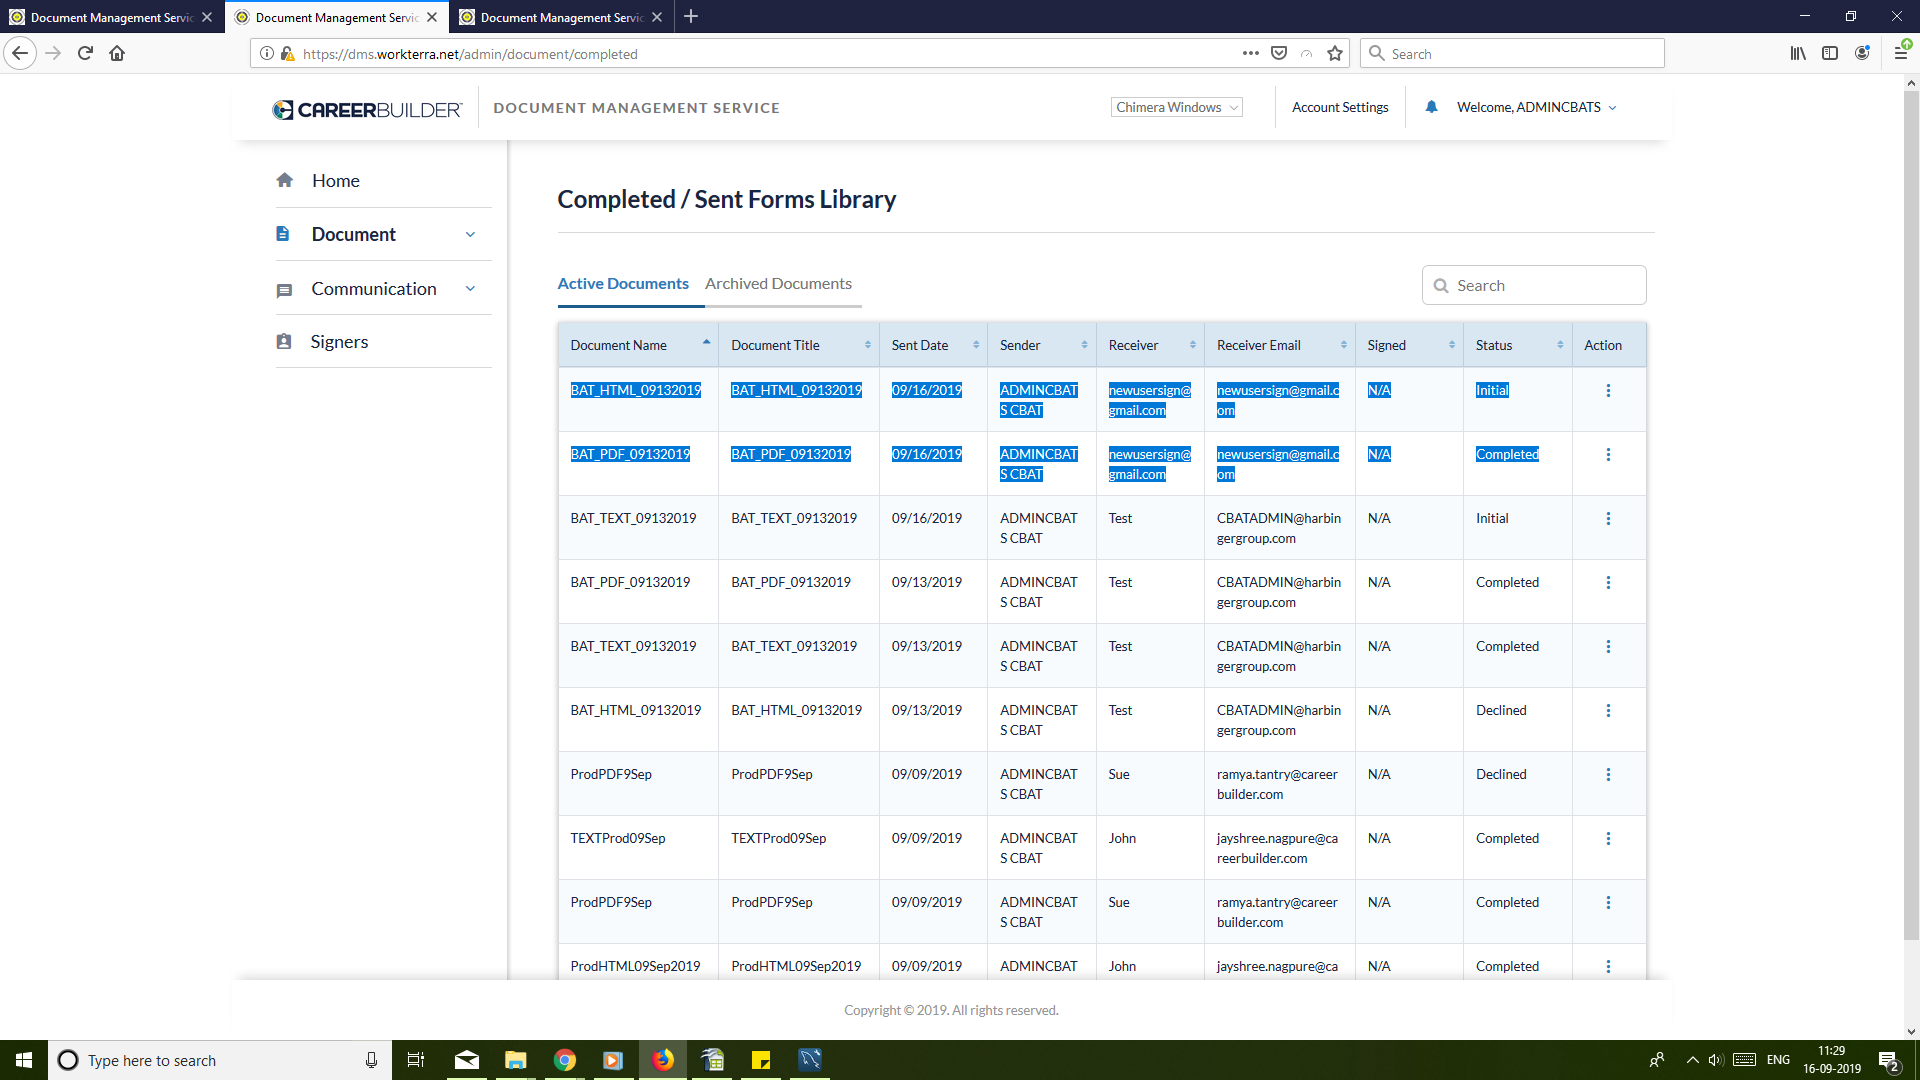Image resolution: width=1920 pixels, height=1080 pixels.
Task: Switch to Archived Documents tab
Action: click(x=778, y=284)
